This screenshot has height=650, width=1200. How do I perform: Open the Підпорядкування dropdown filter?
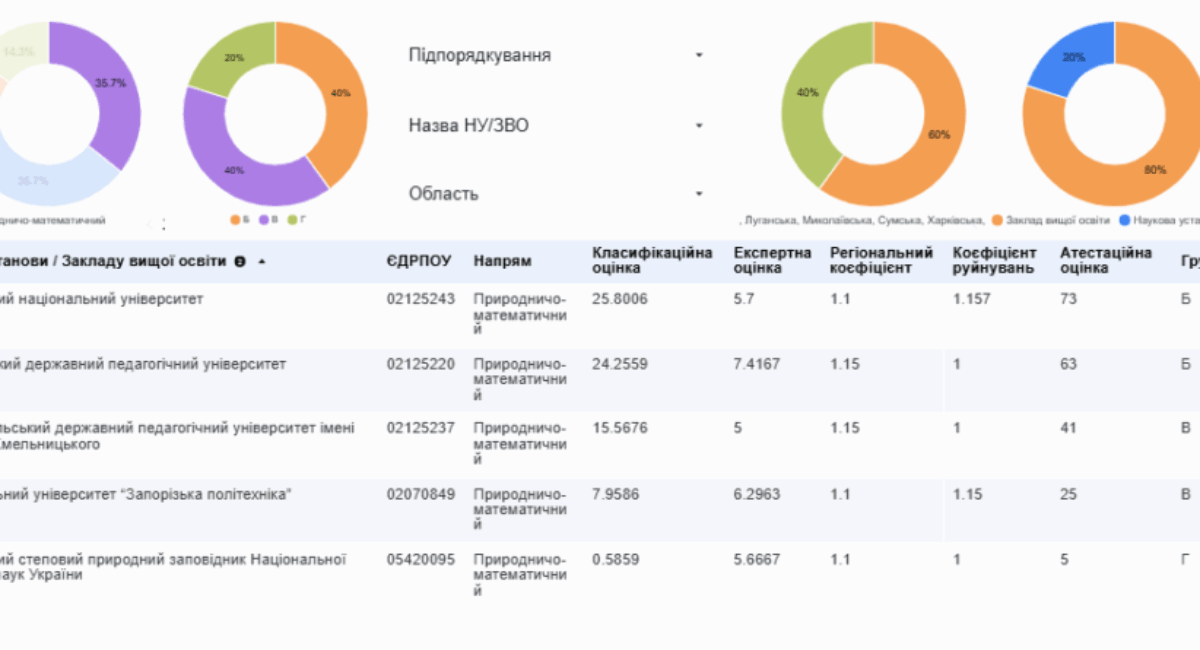tap(556, 55)
